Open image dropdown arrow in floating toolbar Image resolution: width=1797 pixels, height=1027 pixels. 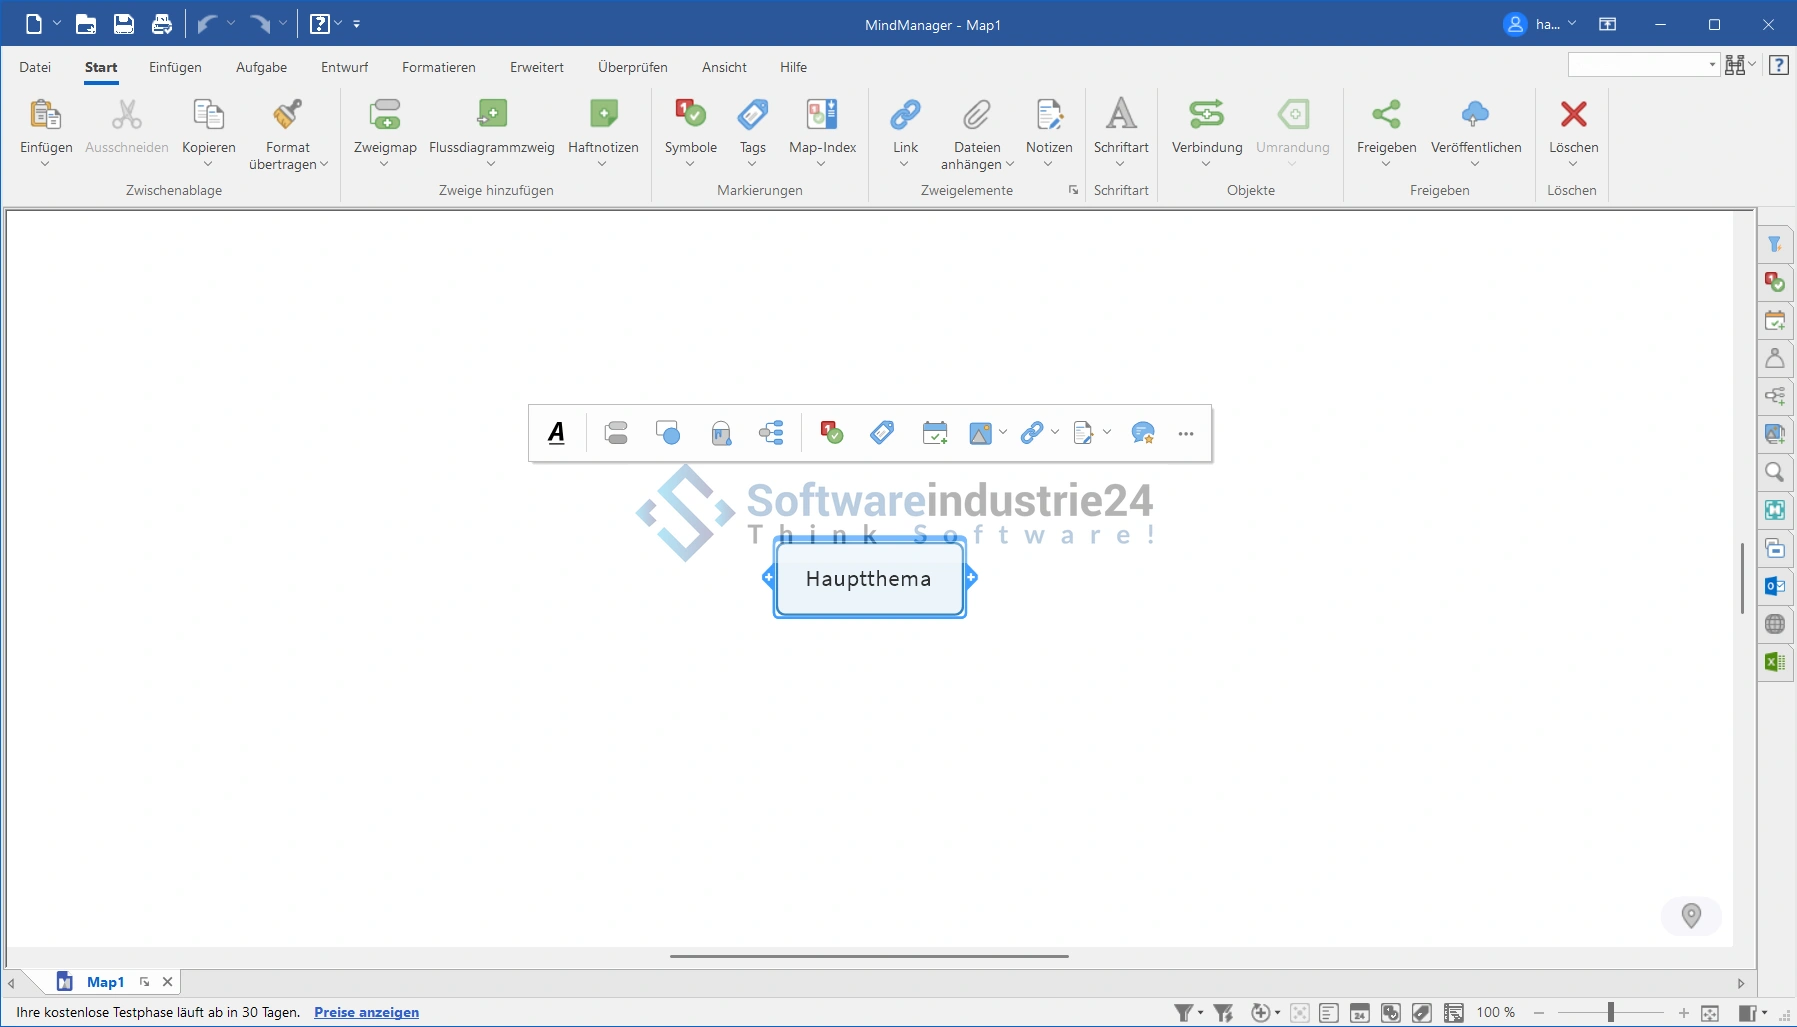[1003, 433]
